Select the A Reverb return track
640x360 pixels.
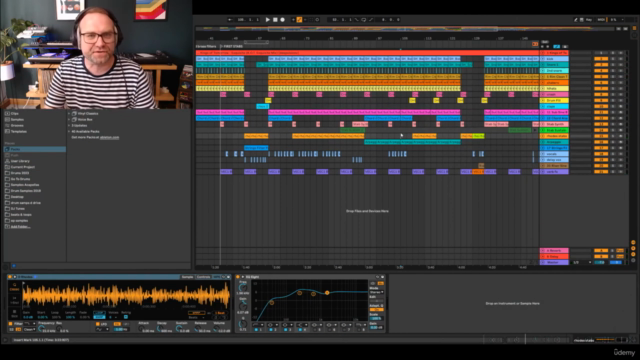pyautogui.click(x=554, y=251)
